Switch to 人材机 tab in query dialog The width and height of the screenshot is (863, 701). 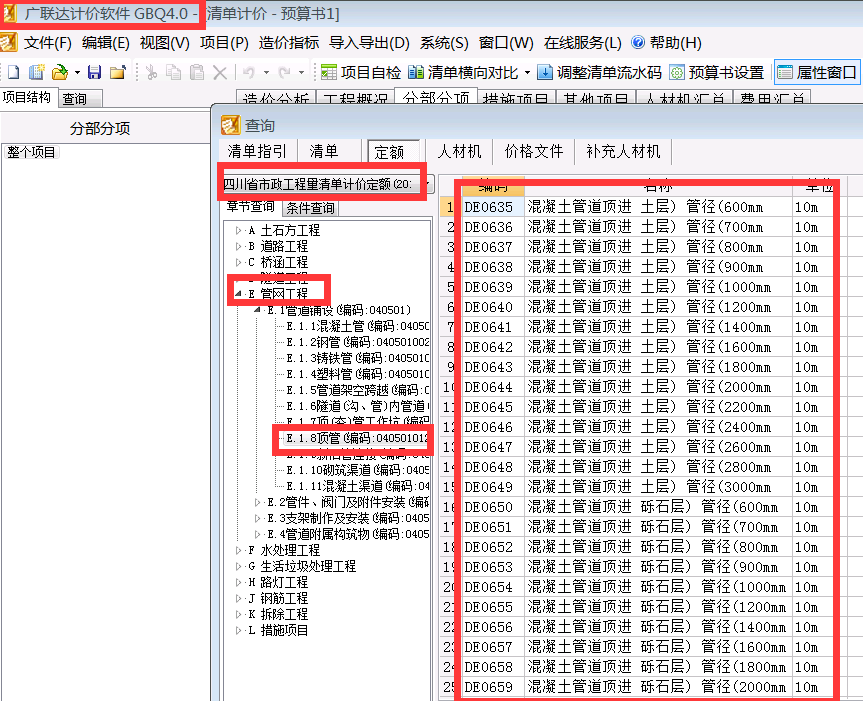459,151
